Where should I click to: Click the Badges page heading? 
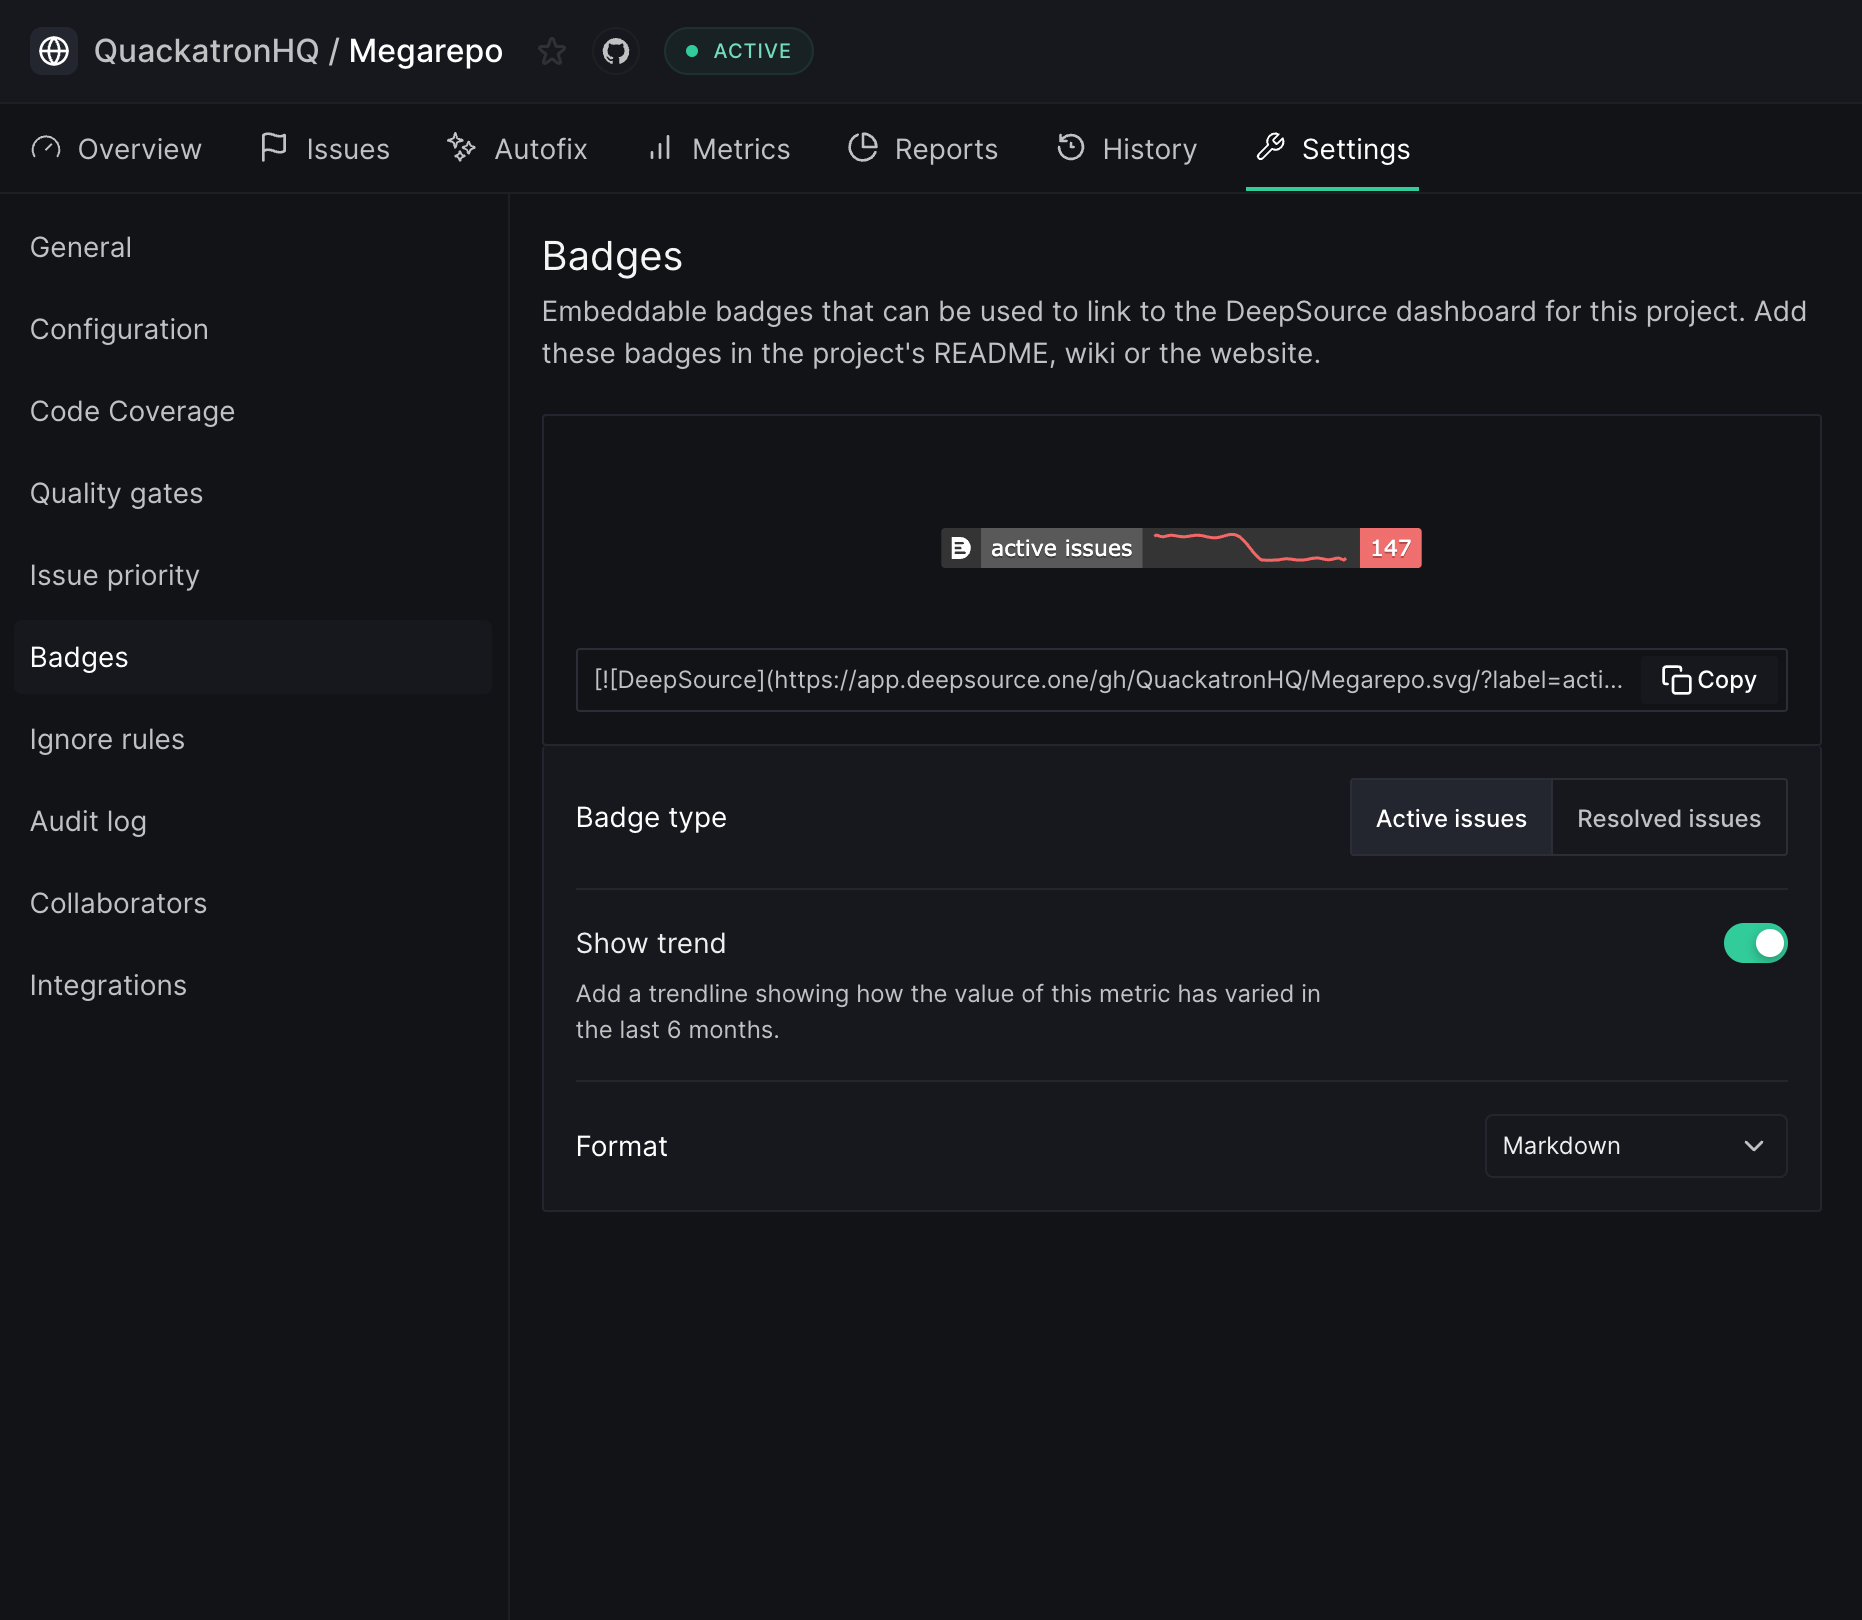coord(612,256)
